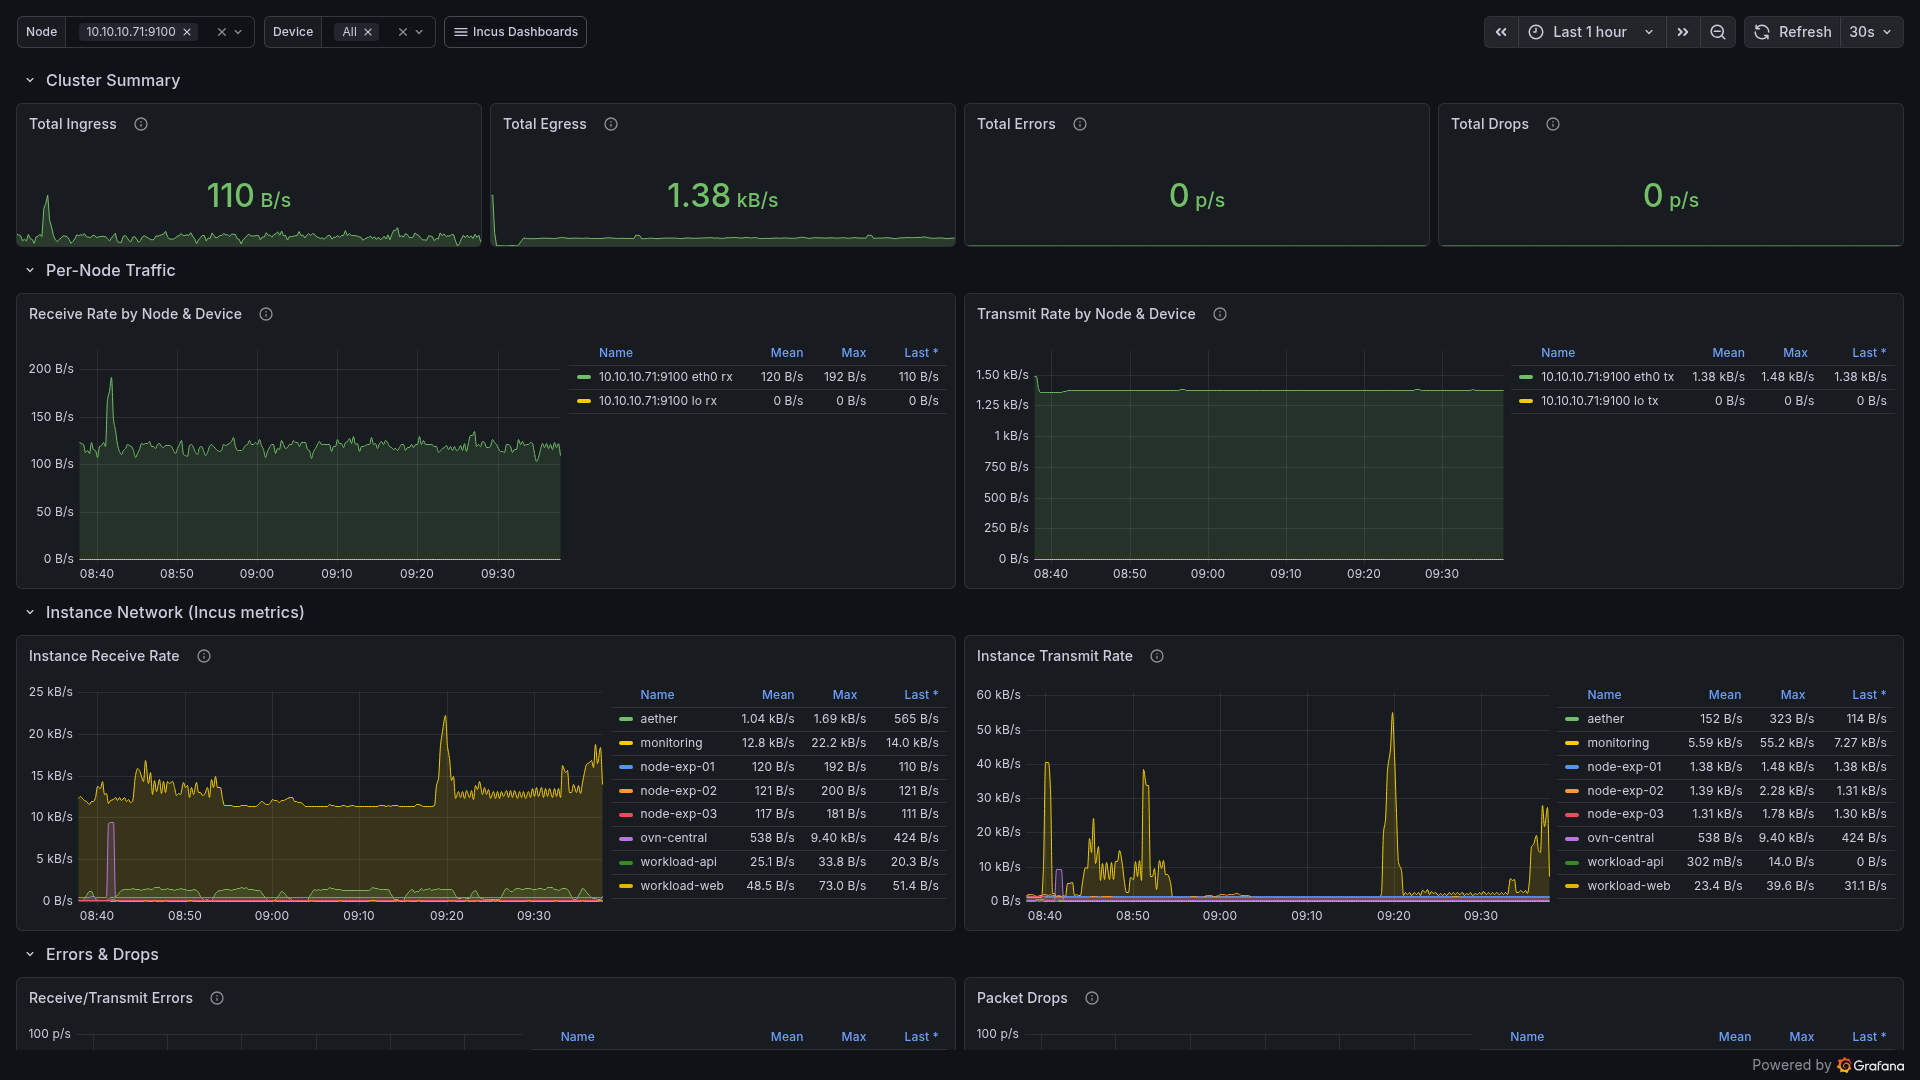Sort Packet Drops legend by Mean

point(1734,1037)
